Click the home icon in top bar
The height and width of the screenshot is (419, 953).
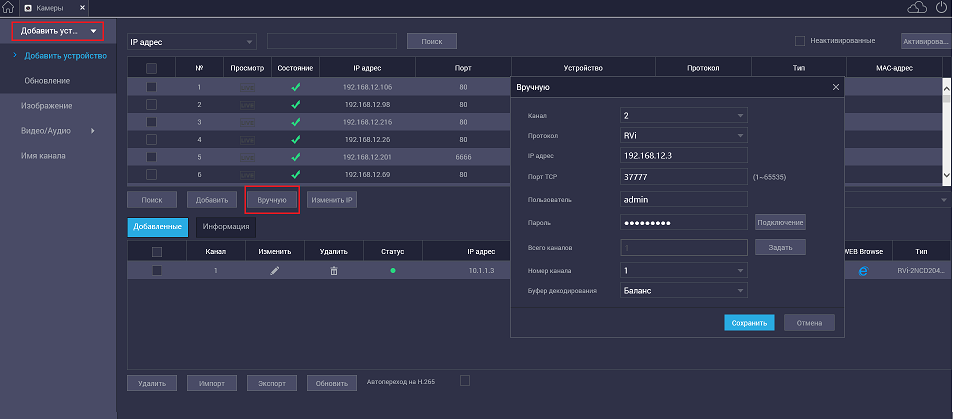tap(8, 8)
